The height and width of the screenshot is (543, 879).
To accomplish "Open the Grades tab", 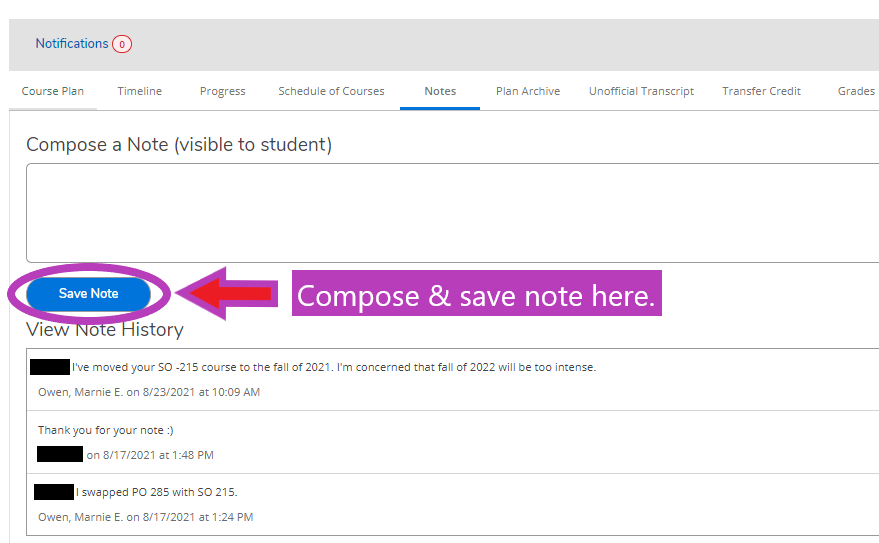I will click(856, 91).
